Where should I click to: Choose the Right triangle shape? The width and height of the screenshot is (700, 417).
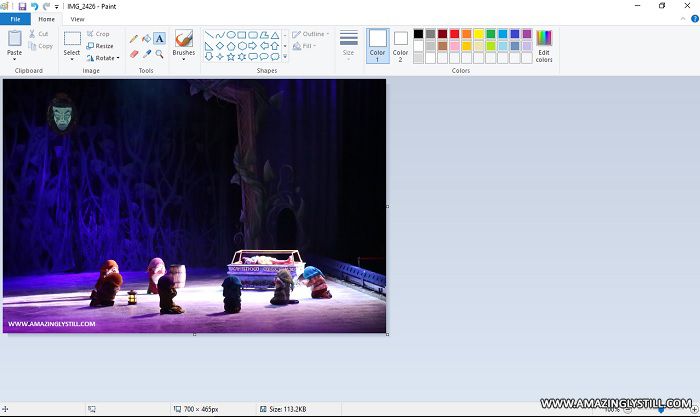pyautogui.click(x=209, y=46)
